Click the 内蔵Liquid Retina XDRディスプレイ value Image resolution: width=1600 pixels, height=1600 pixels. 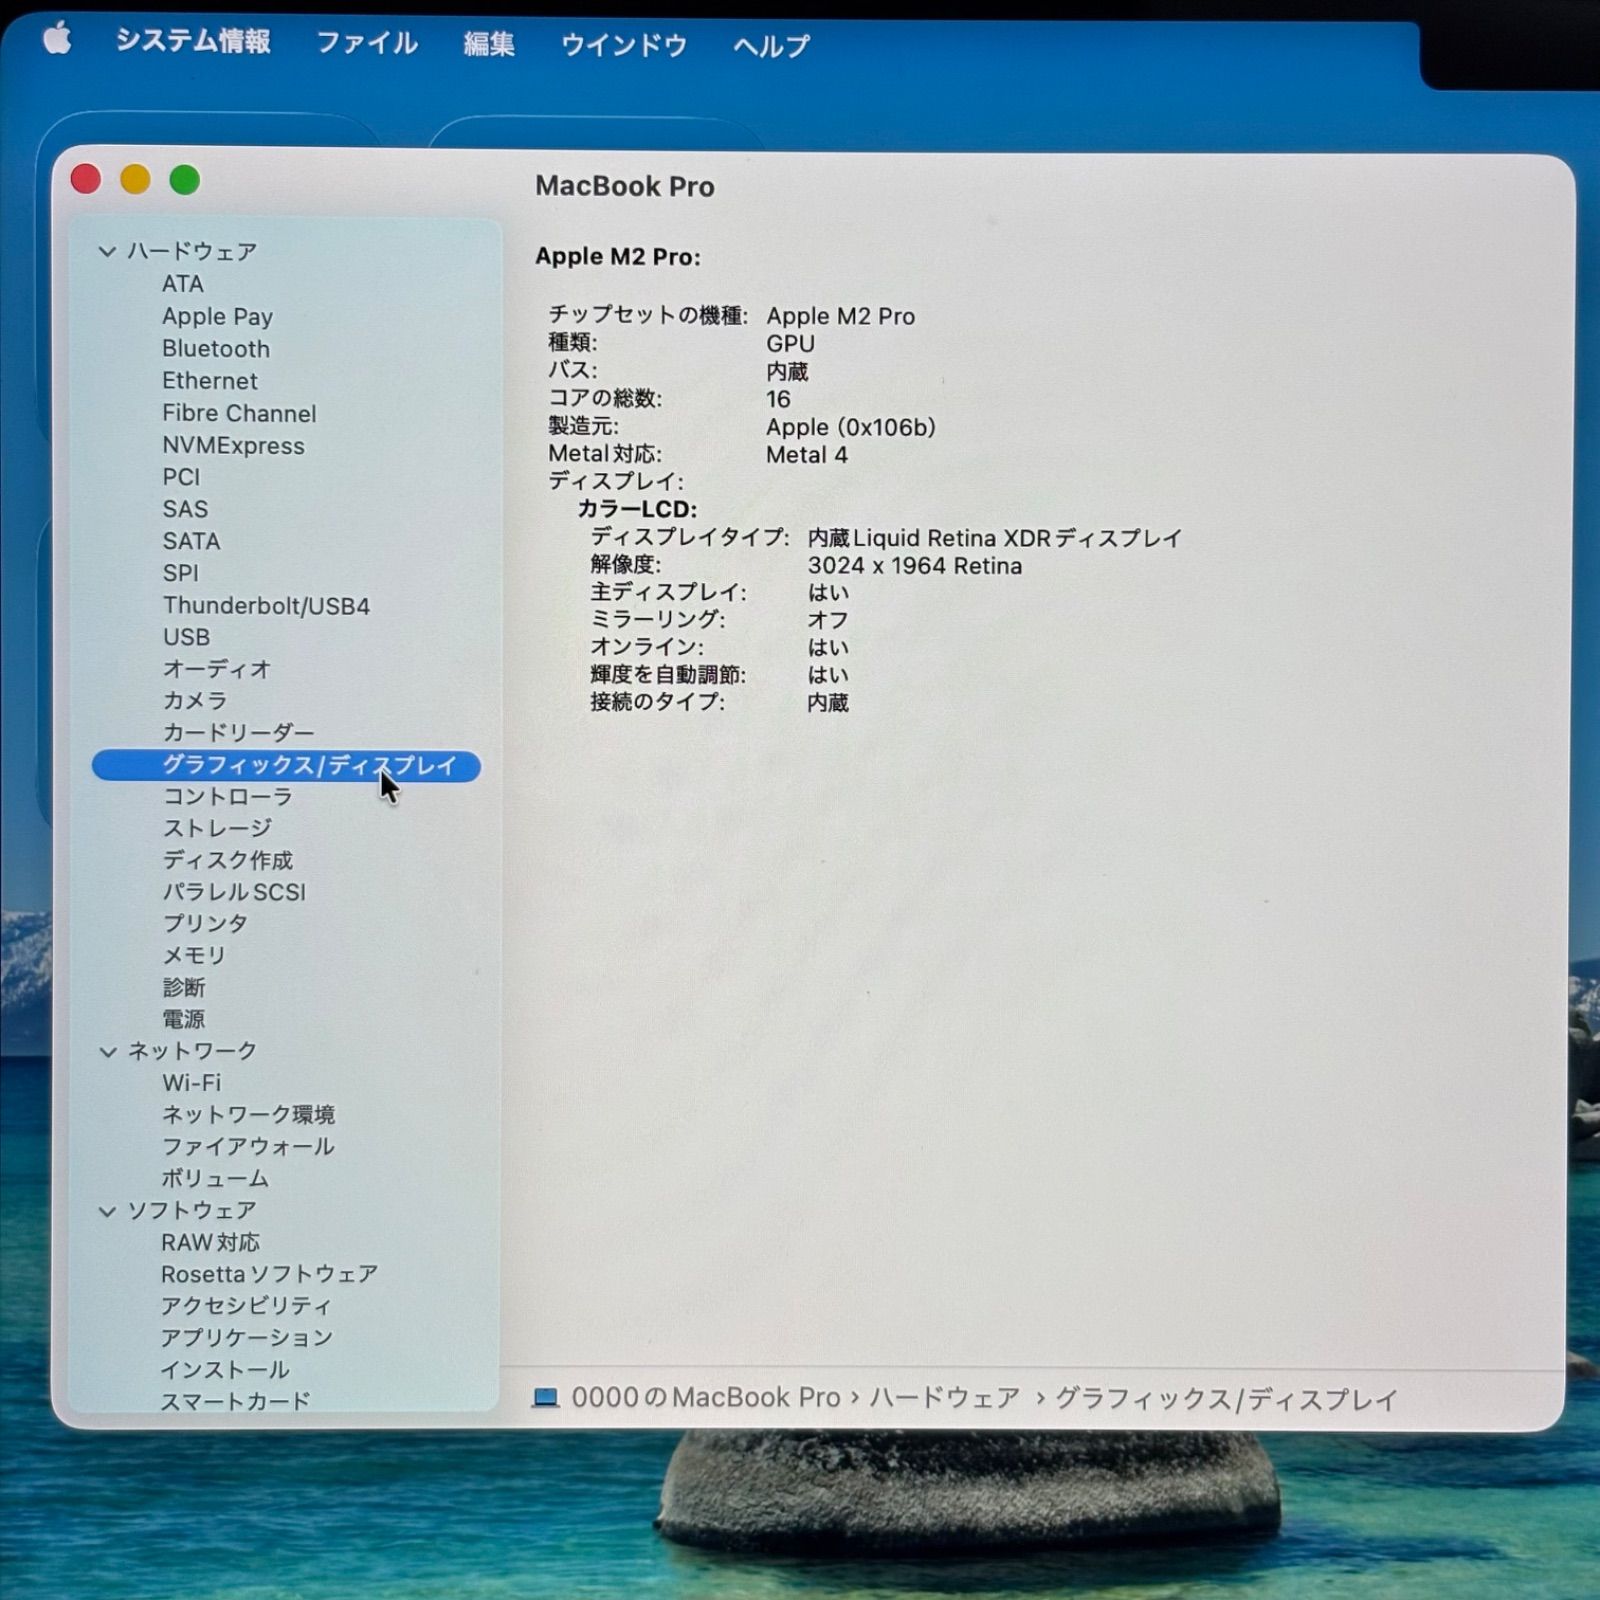pyautogui.click(x=995, y=538)
